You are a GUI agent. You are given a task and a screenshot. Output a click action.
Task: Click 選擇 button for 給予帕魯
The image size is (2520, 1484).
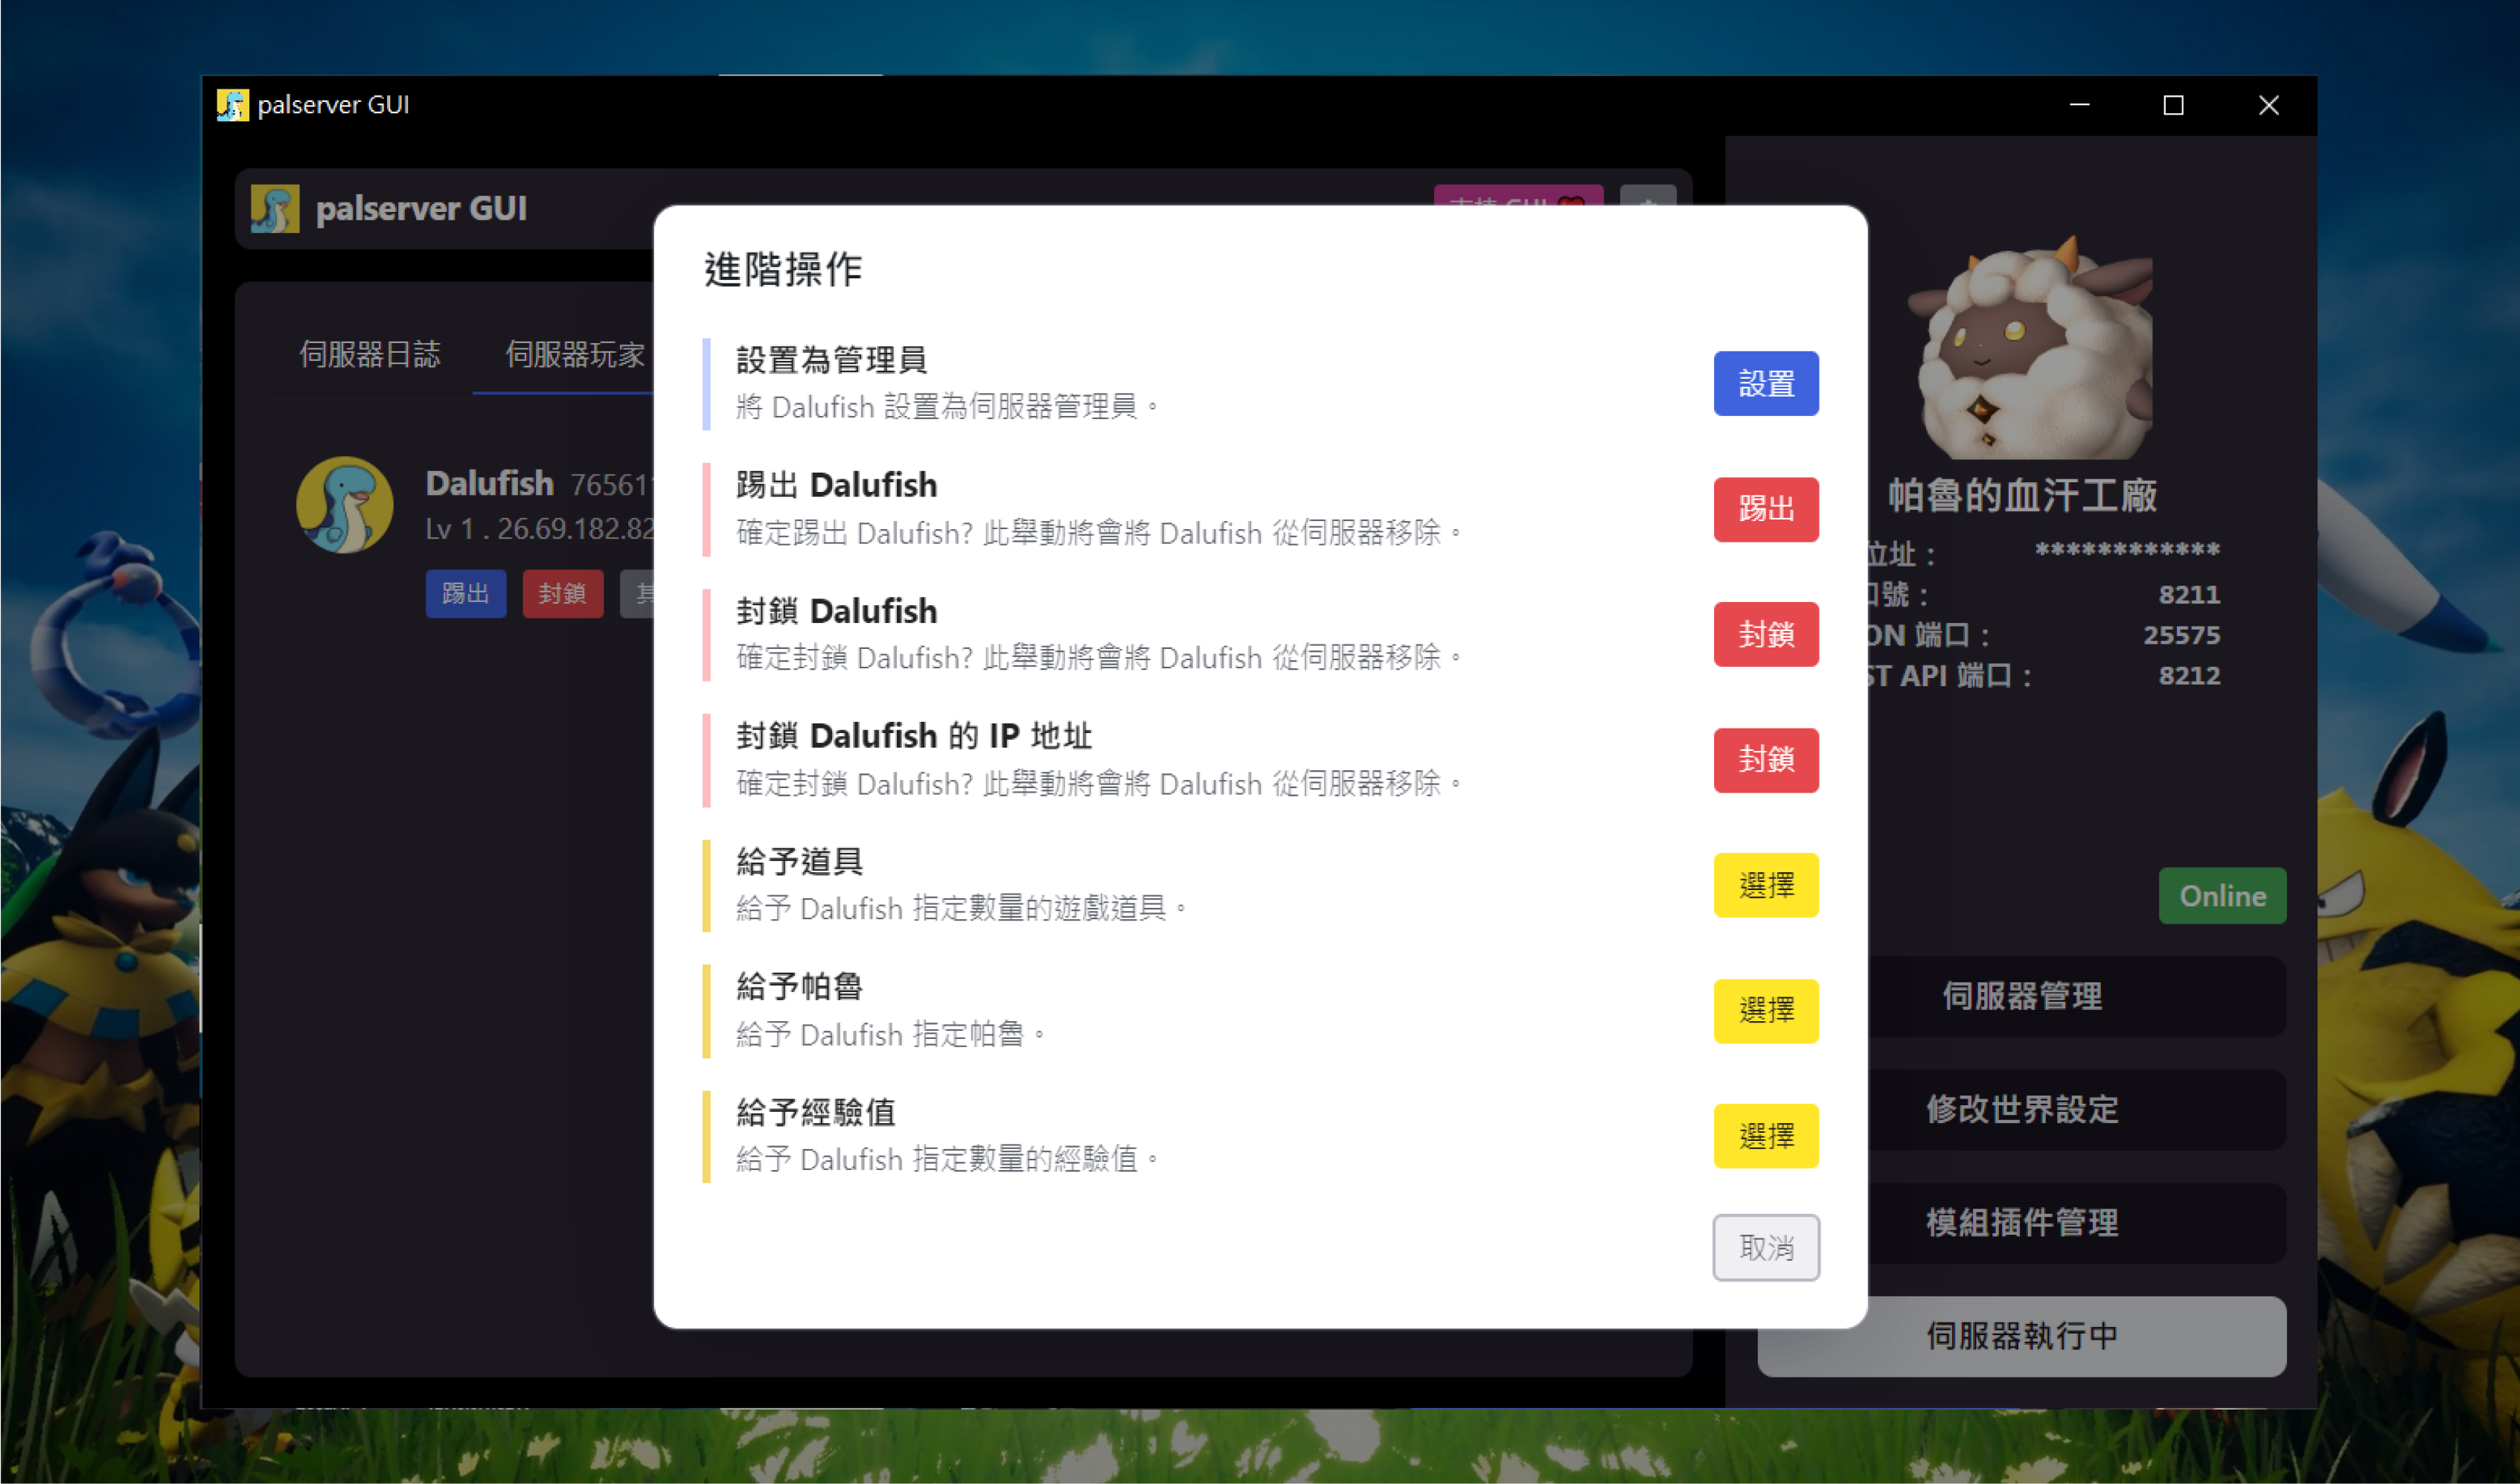click(x=1765, y=1011)
